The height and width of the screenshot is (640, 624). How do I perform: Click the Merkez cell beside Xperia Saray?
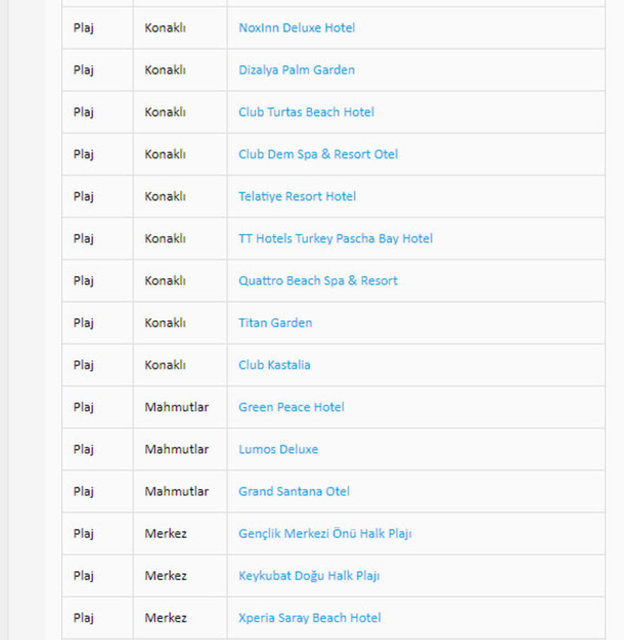(x=165, y=618)
